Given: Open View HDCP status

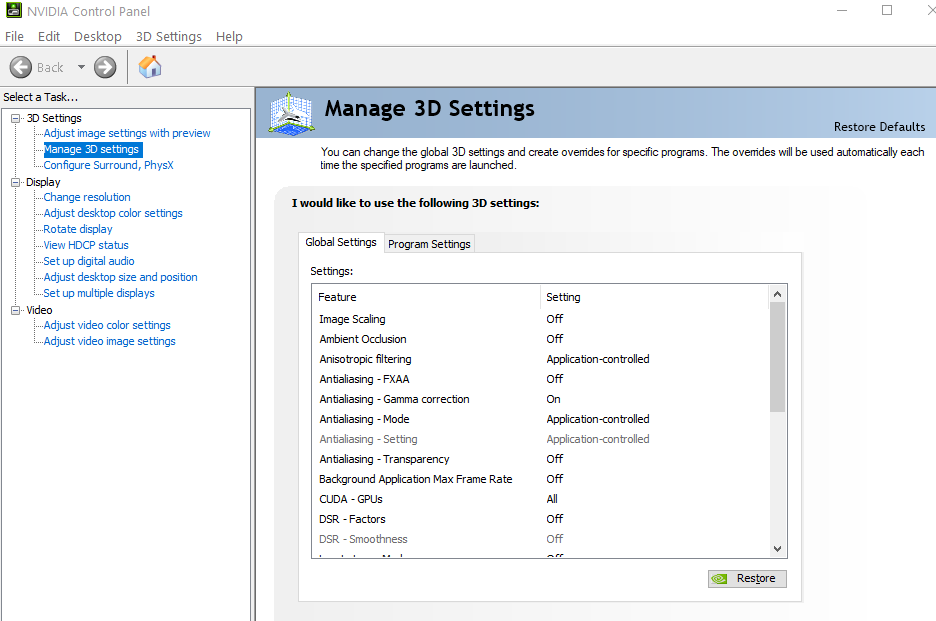Looking at the screenshot, I should pos(86,245).
